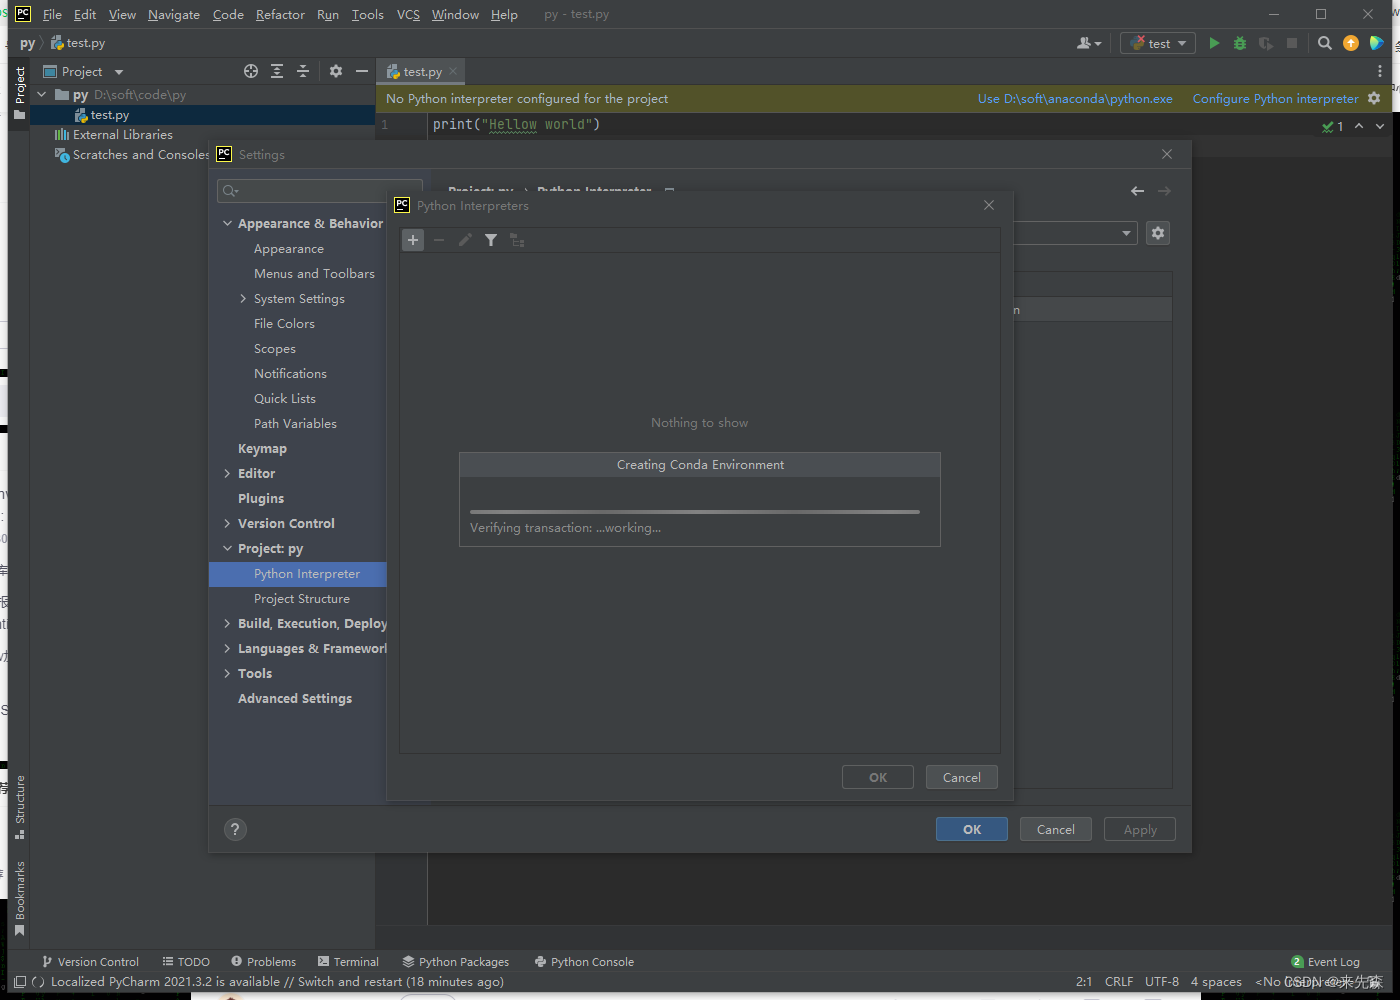Click the Apply button in Settings
Image resolution: width=1400 pixels, height=1000 pixels.
pos(1140,829)
